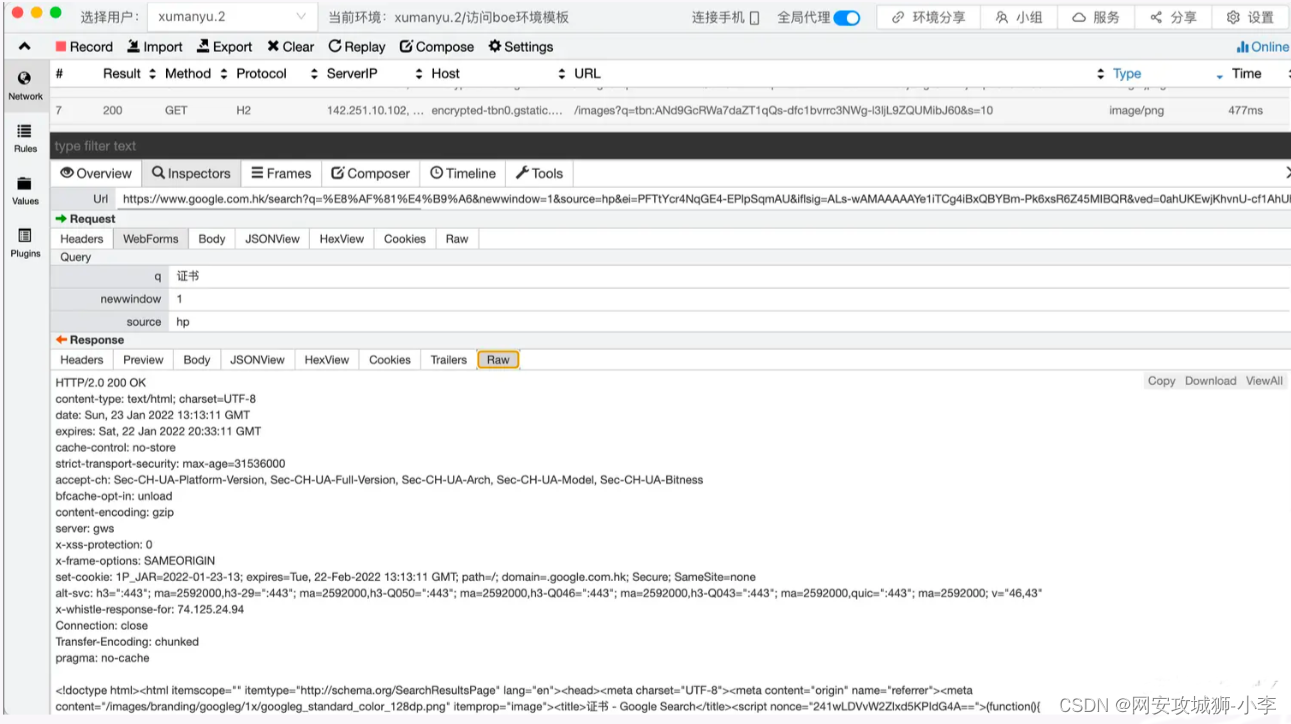
Task: Sort by the Result column
Action: click(129, 73)
